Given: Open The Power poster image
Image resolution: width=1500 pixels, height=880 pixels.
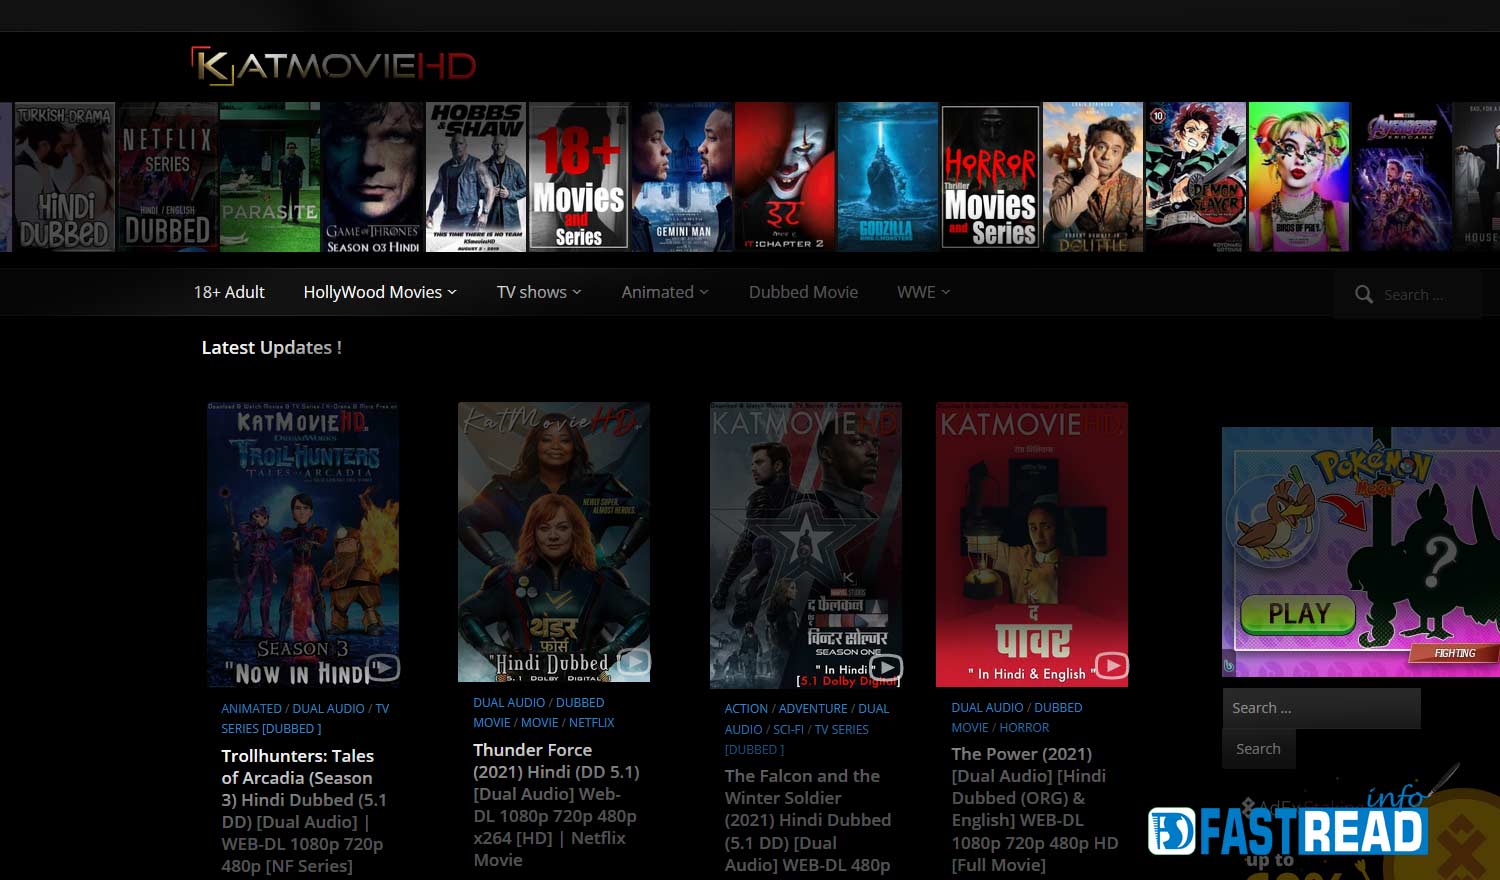Looking at the screenshot, I should 1032,544.
